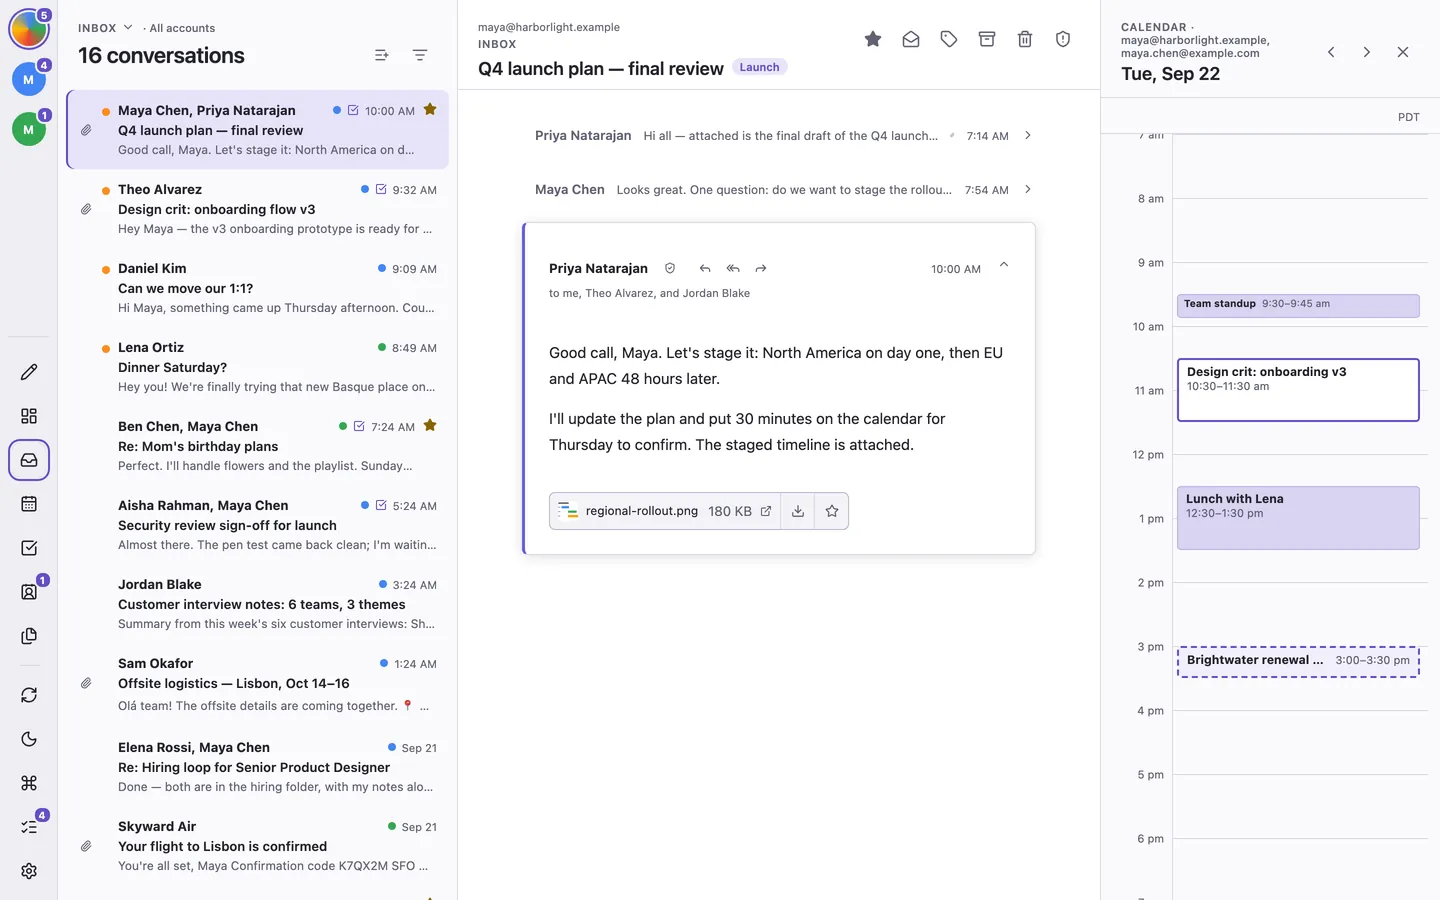The width and height of the screenshot is (1440, 900).
Task: Collapse Priya's 10:00 AM message
Action: [1004, 265]
